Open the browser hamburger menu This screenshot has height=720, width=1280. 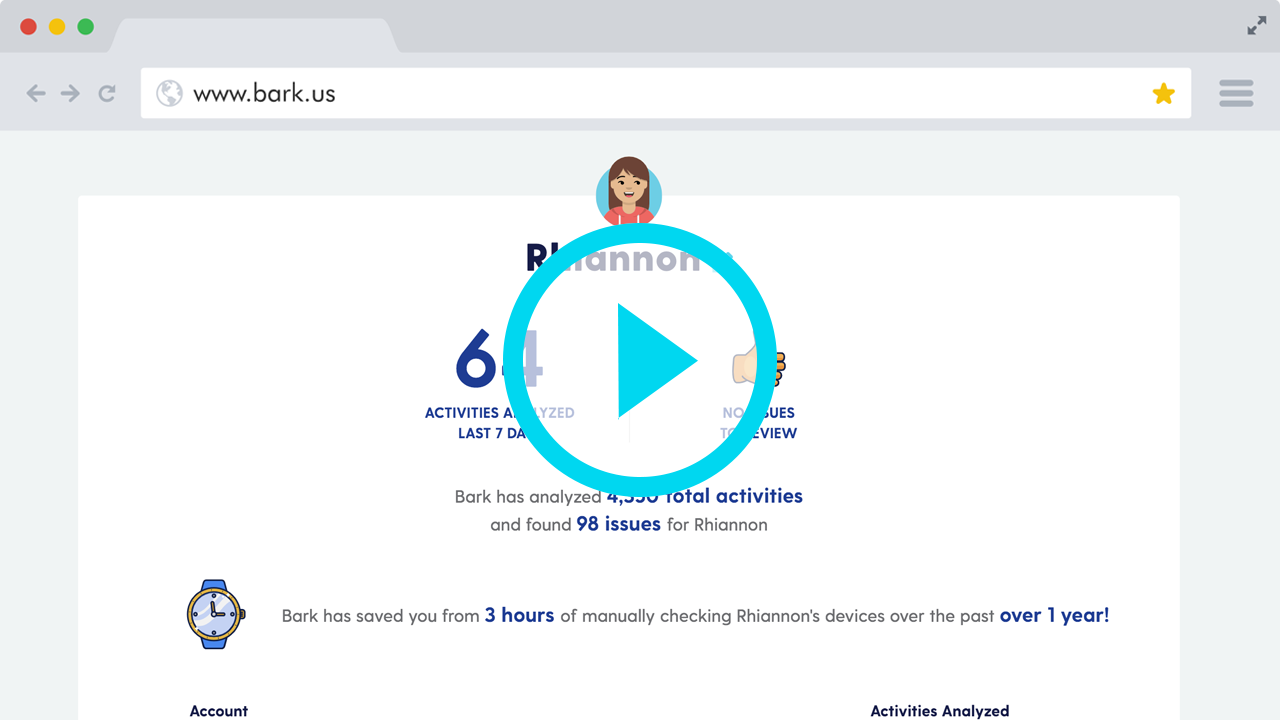click(x=1236, y=94)
